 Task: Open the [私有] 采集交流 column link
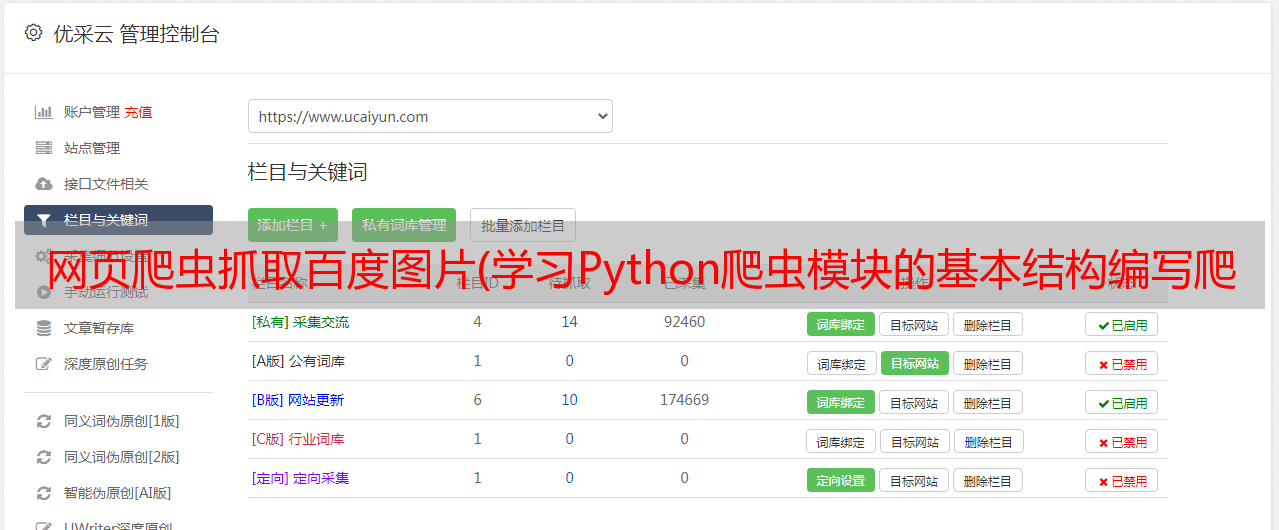tap(300, 322)
